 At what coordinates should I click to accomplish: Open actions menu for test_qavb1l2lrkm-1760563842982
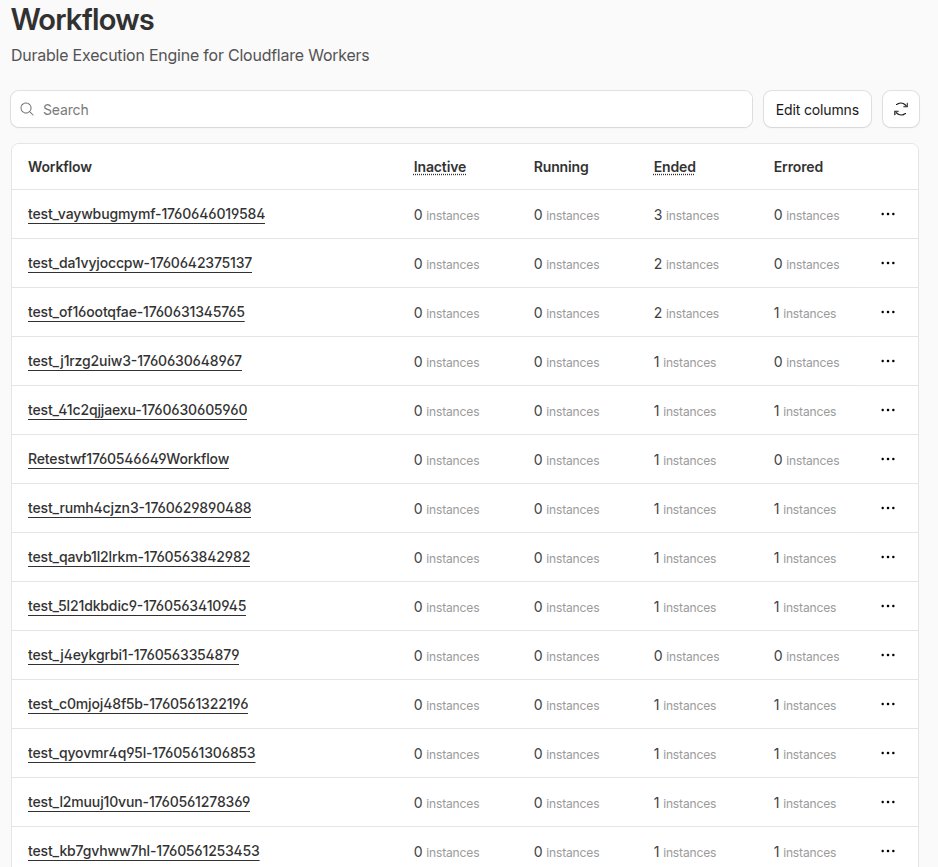tap(888, 558)
